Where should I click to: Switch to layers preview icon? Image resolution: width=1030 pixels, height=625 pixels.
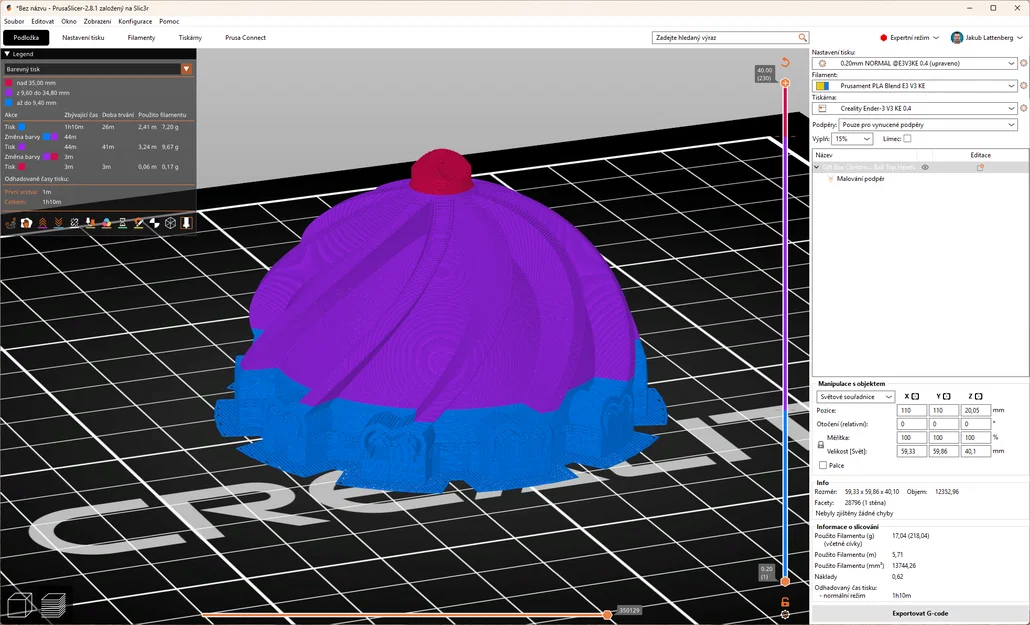click(x=54, y=605)
